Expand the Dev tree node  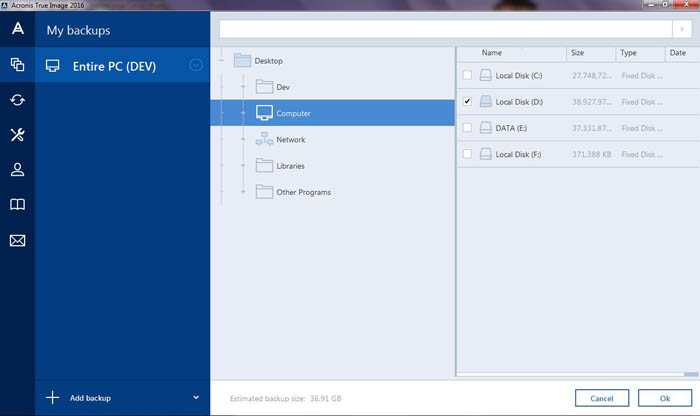(x=243, y=87)
